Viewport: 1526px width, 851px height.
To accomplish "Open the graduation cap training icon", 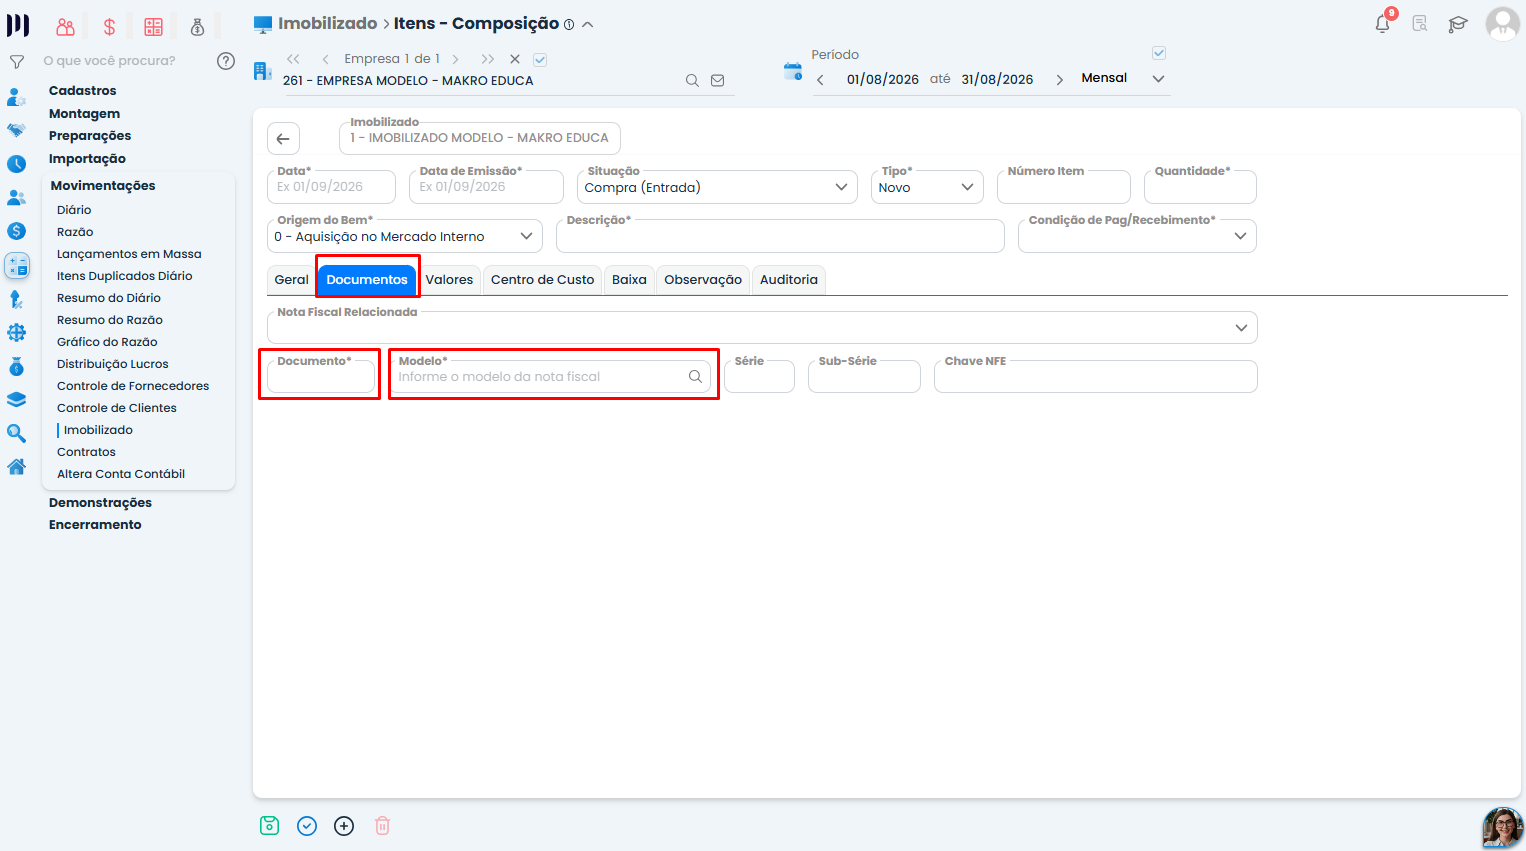I will 1458,24.
